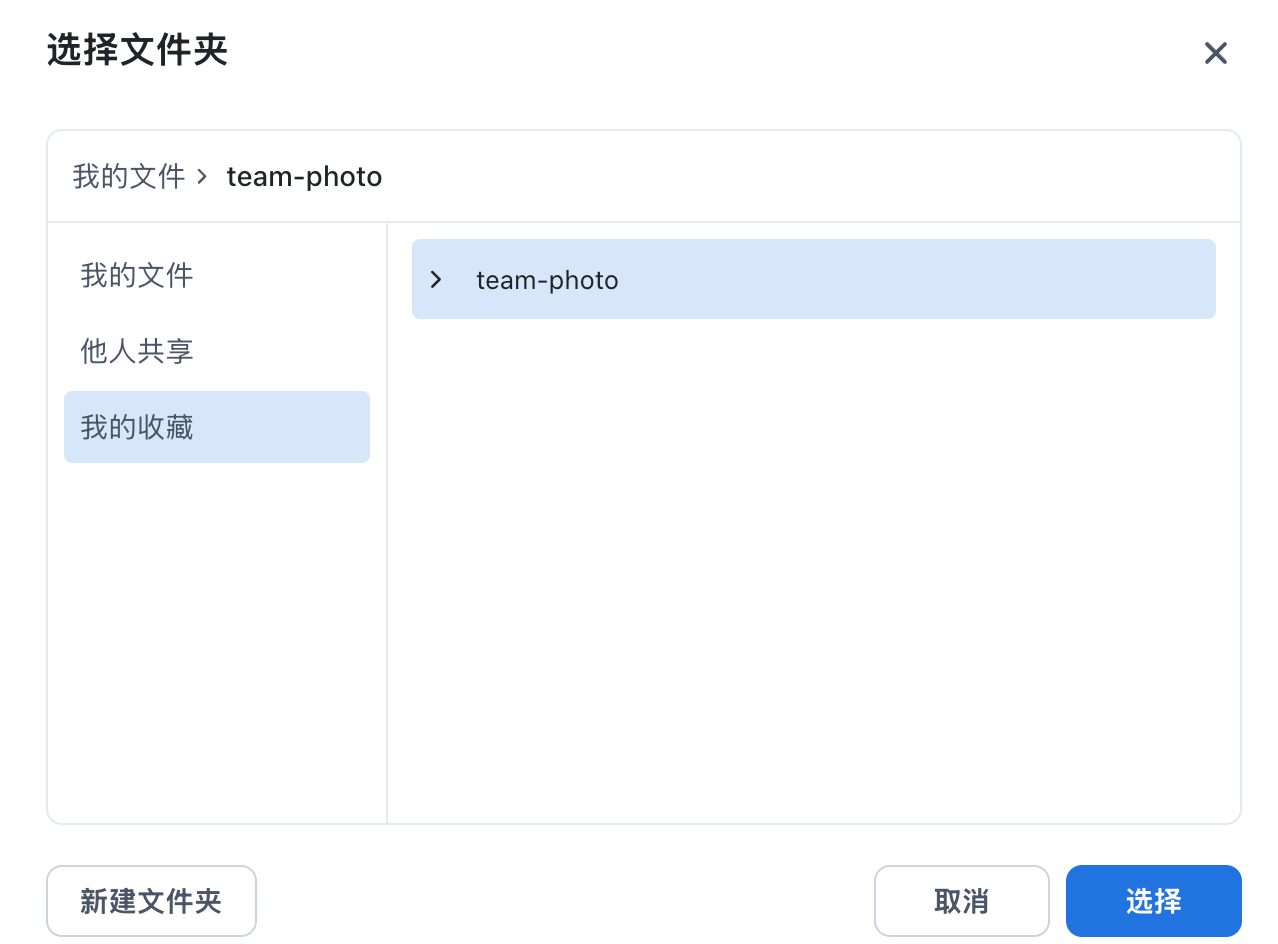Click blank space right of breadcrumb path
The height and width of the screenshot is (944, 1278).
(x=800, y=177)
